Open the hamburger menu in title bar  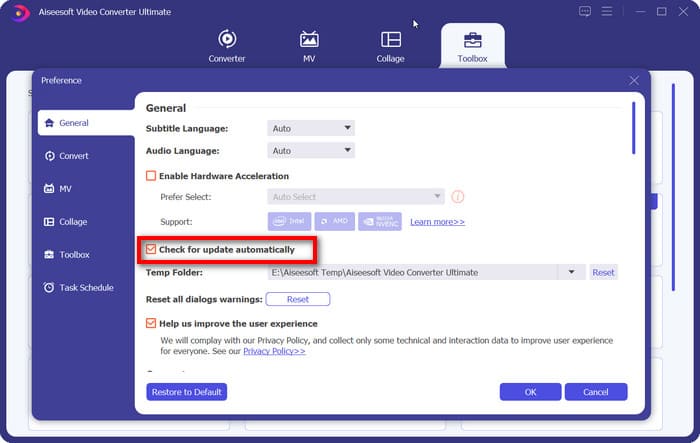tap(607, 11)
